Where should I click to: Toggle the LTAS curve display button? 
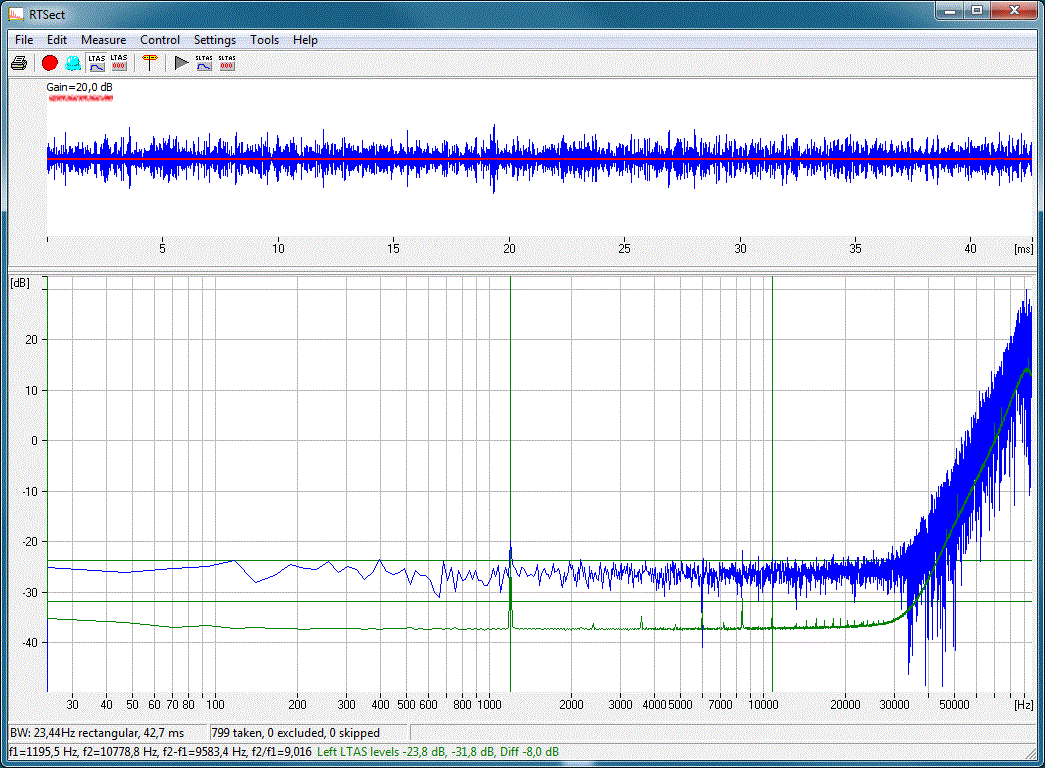[x=97, y=63]
